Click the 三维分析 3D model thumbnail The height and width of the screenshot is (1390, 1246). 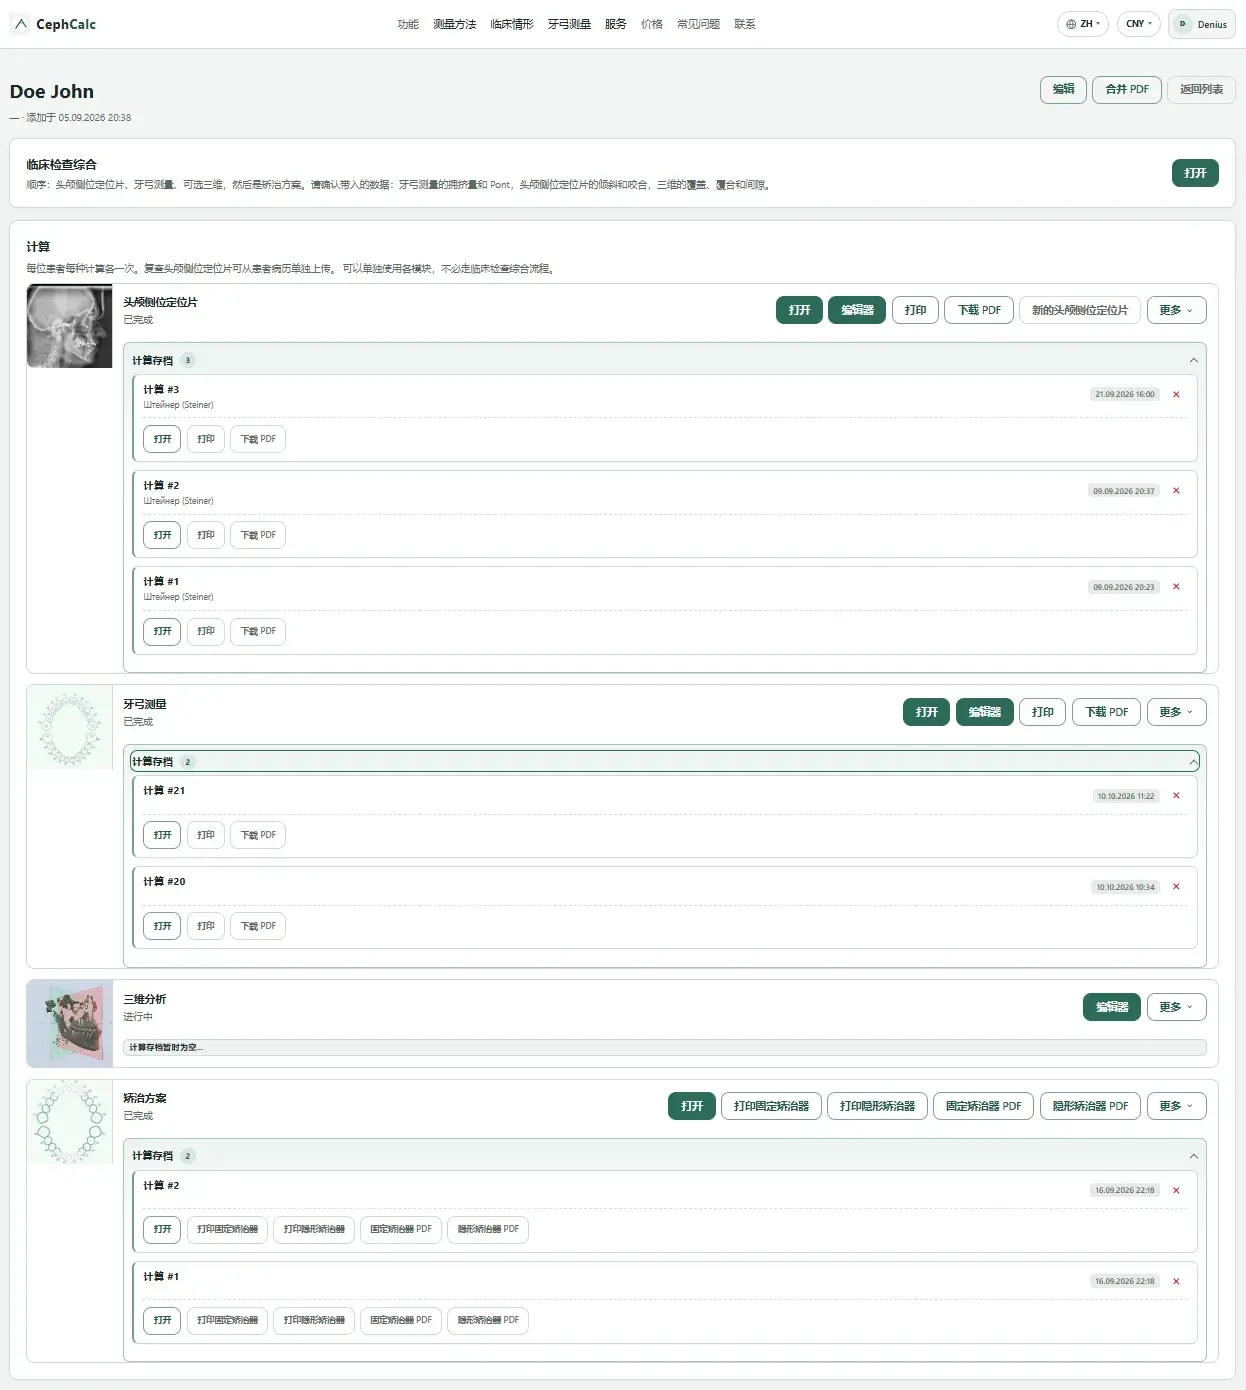(70, 1024)
